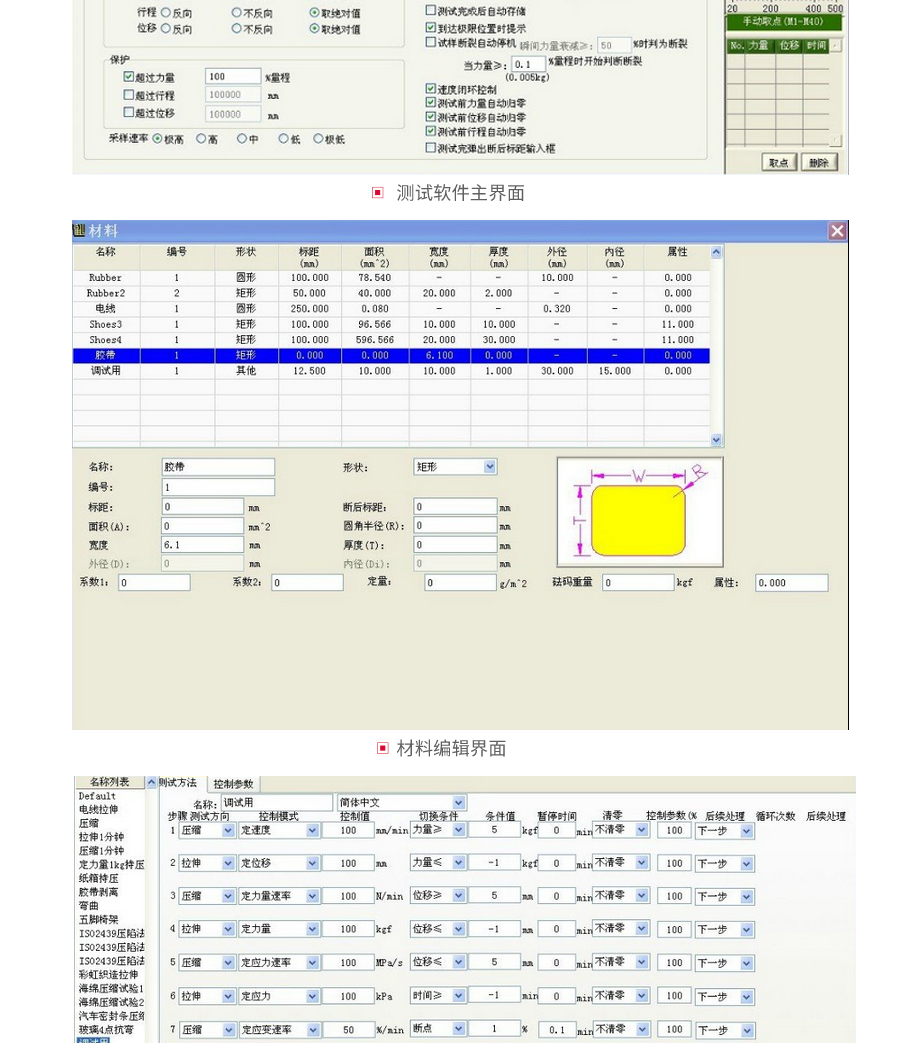Enable the 超过行程 protection checkbox
Screen dimensions: 920x1043
(129, 95)
